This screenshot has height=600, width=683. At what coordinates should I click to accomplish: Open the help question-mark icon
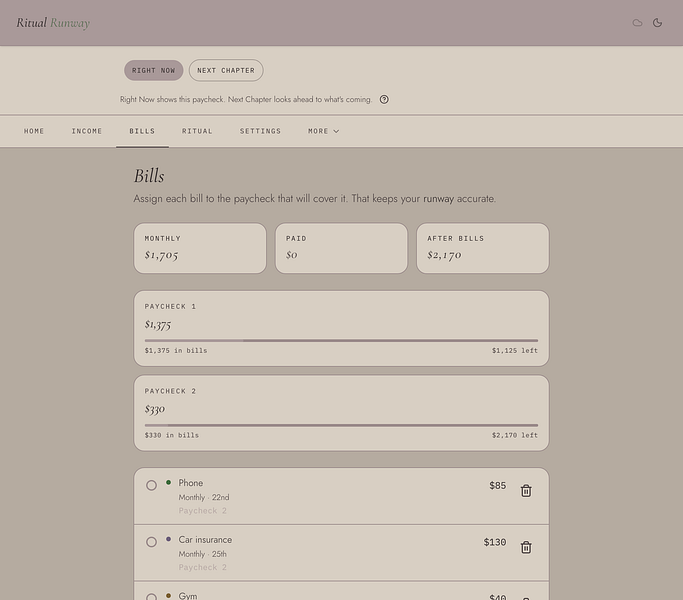tap(384, 99)
